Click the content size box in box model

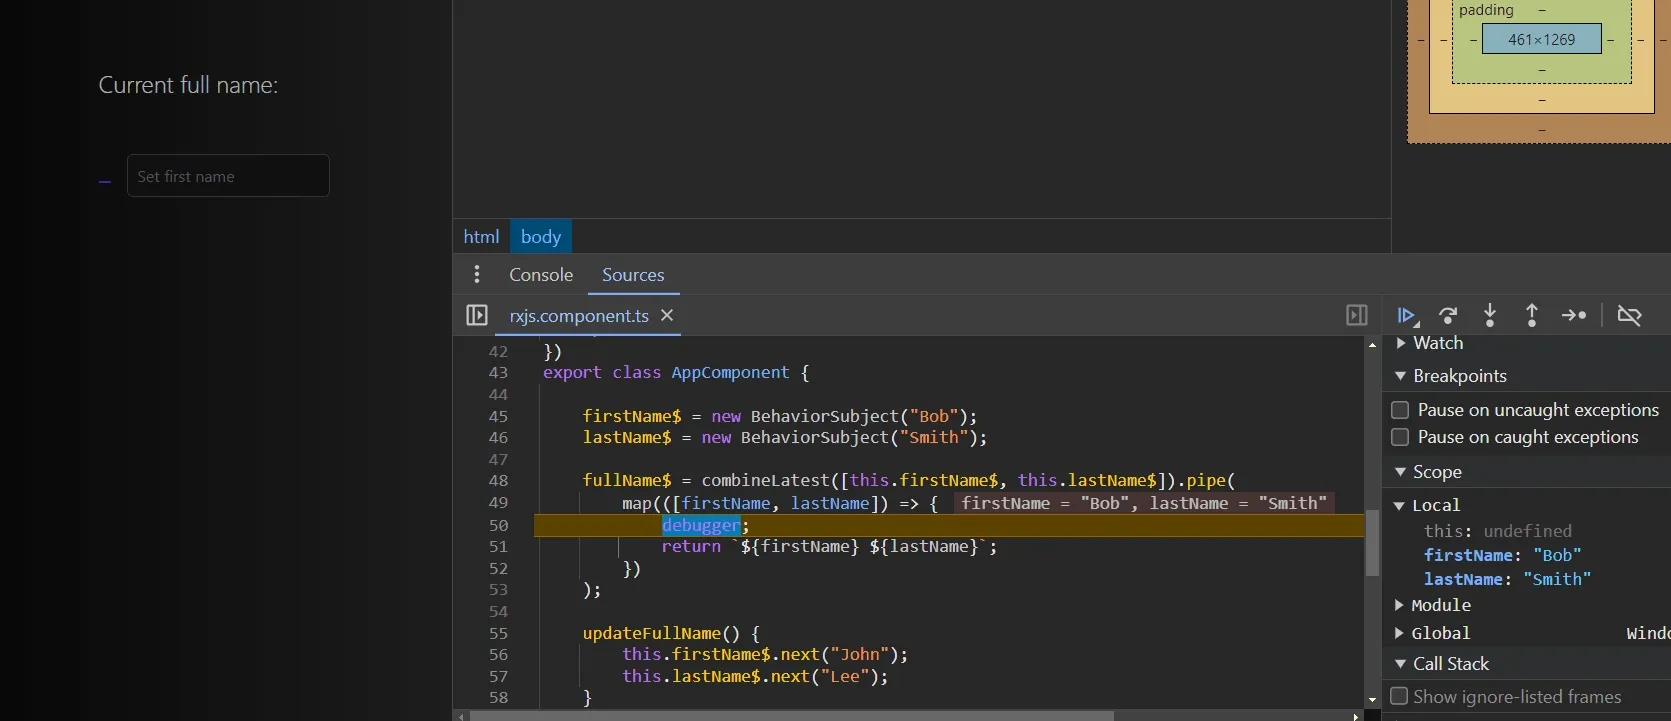(x=1541, y=40)
